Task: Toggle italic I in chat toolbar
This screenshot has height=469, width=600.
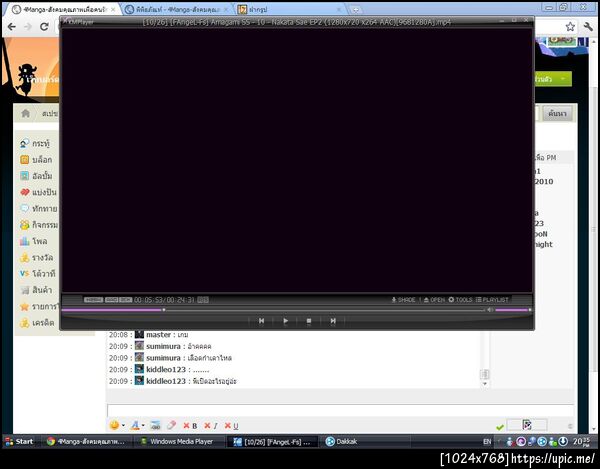Action: click(211, 426)
